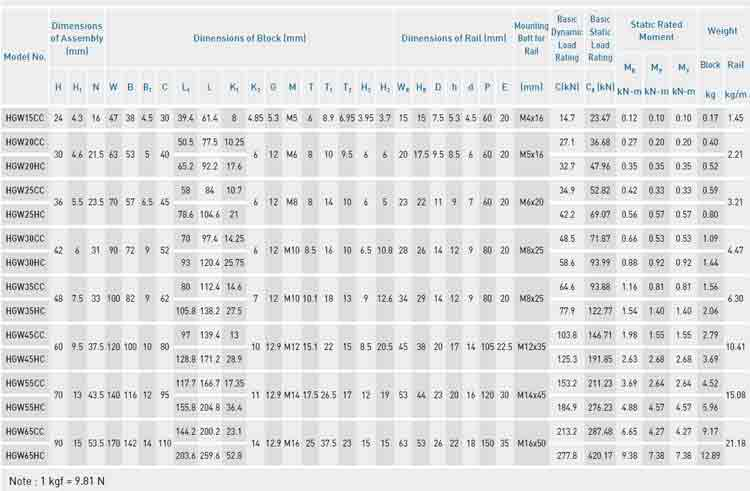Screen dimensions: 750x491
Task: Click static load value 52.82
Action: pyautogui.click(x=600, y=190)
